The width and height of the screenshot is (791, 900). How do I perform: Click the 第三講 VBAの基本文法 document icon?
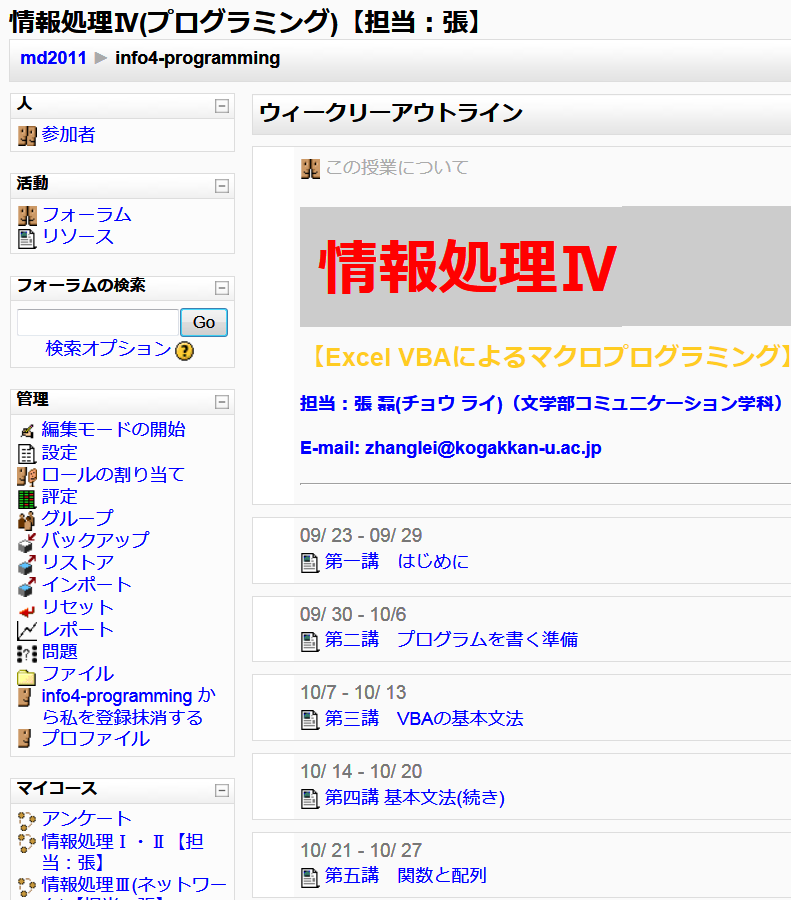point(309,720)
